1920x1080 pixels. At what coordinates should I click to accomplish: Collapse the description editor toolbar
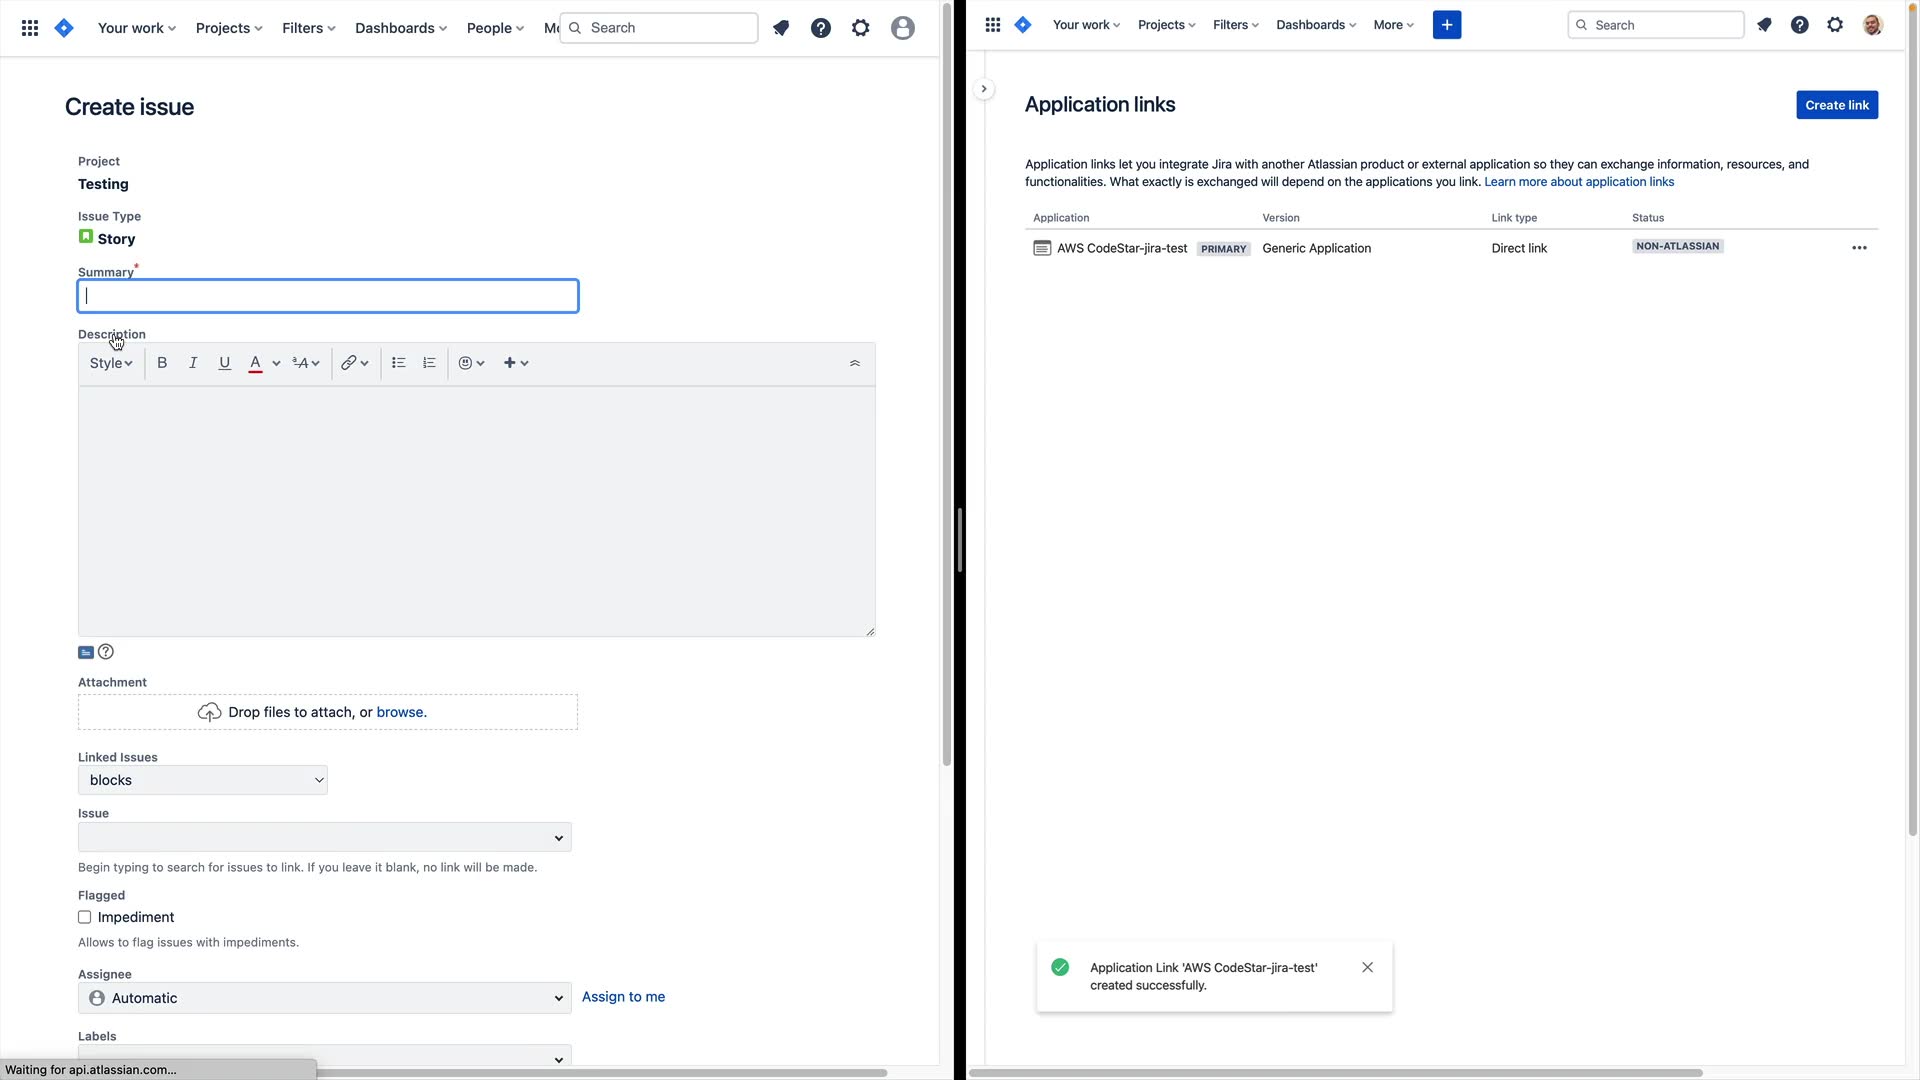click(x=854, y=363)
